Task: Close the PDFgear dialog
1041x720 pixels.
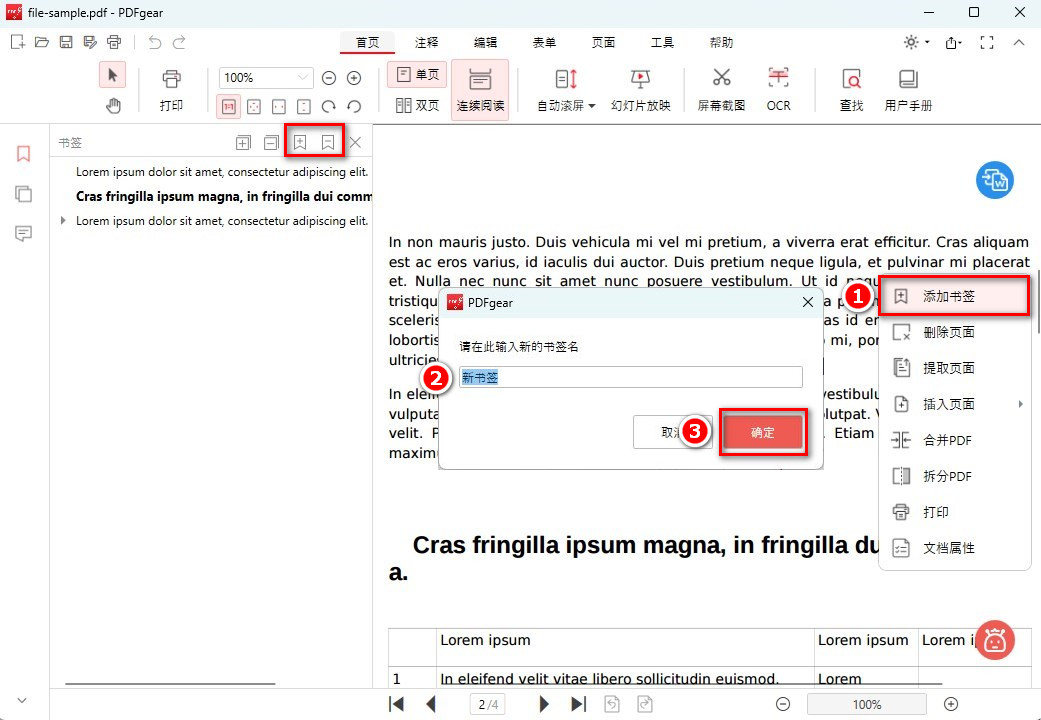Action: [807, 302]
